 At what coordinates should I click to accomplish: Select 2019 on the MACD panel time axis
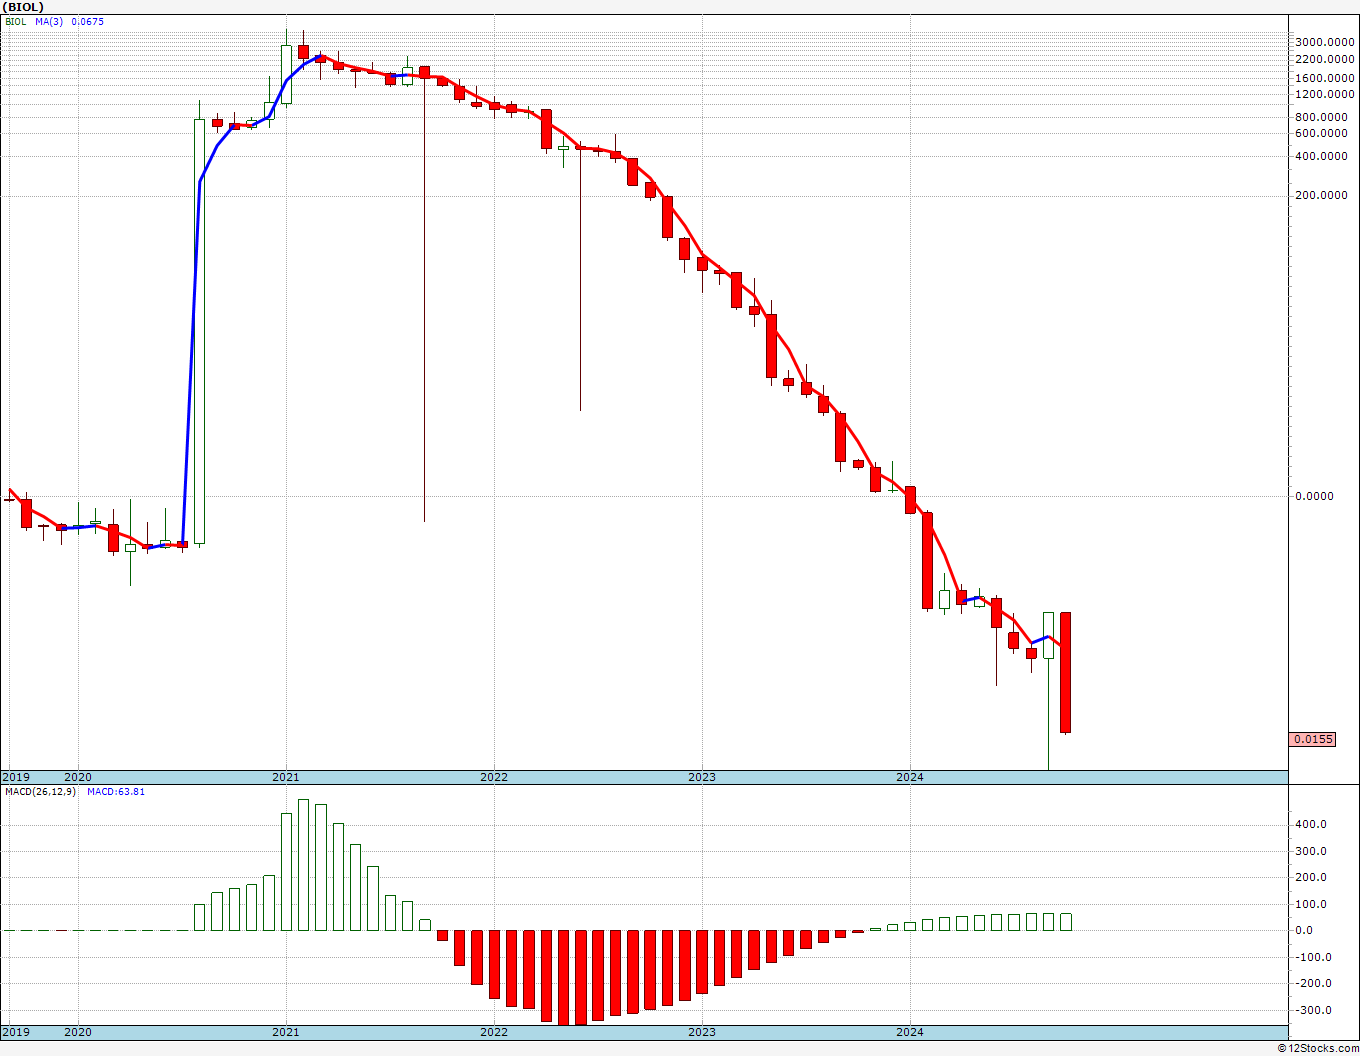pos(15,1032)
